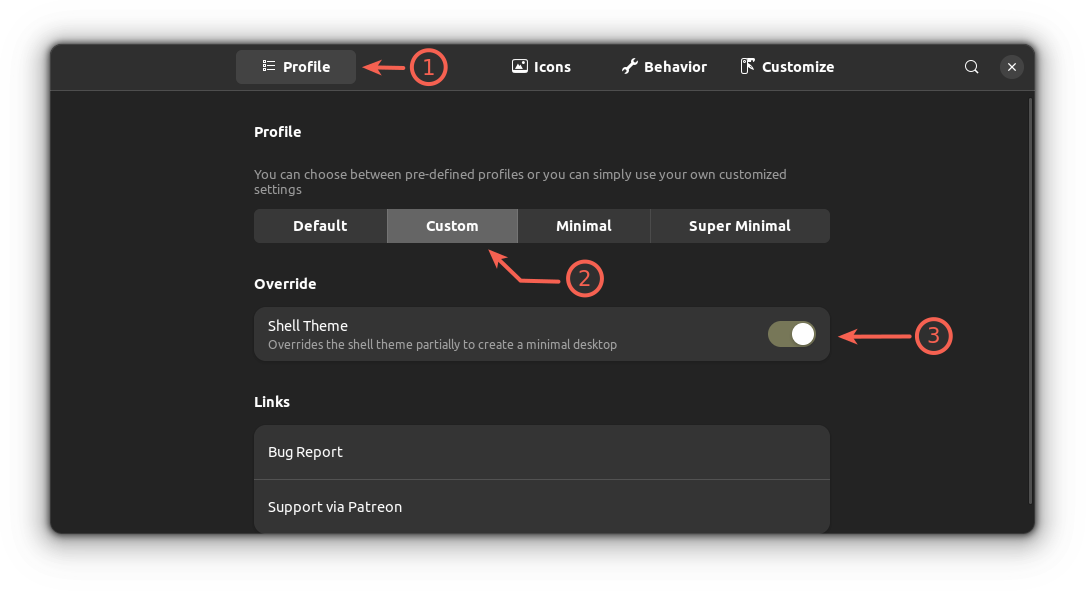Viewport: 1087px width, 592px height.
Task: Click the Shell Theme row title
Action: [308, 326]
